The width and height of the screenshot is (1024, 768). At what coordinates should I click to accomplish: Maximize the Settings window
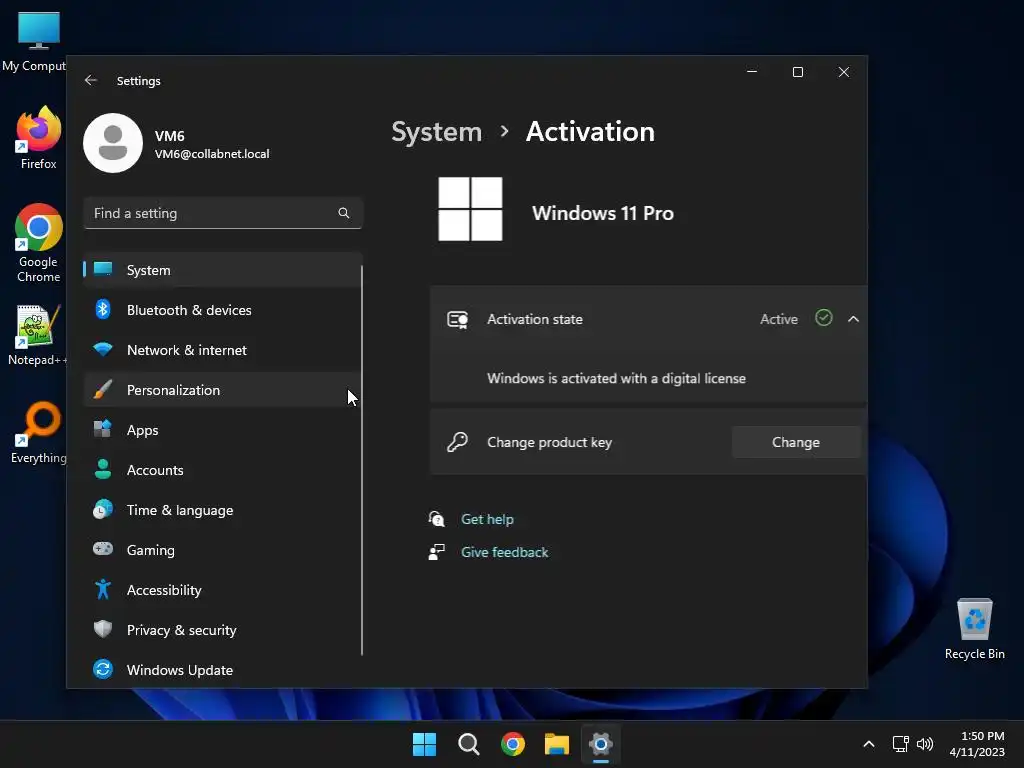(797, 72)
